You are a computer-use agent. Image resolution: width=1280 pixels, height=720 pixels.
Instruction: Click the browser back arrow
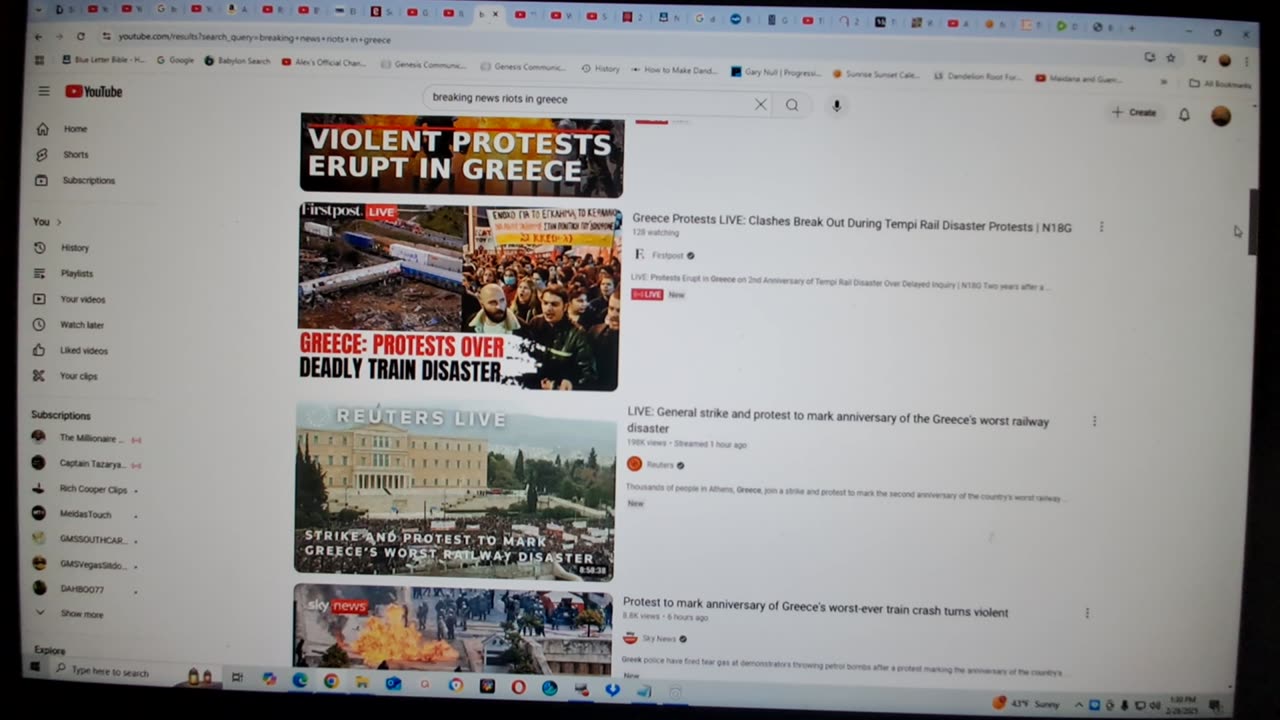pos(38,37)
